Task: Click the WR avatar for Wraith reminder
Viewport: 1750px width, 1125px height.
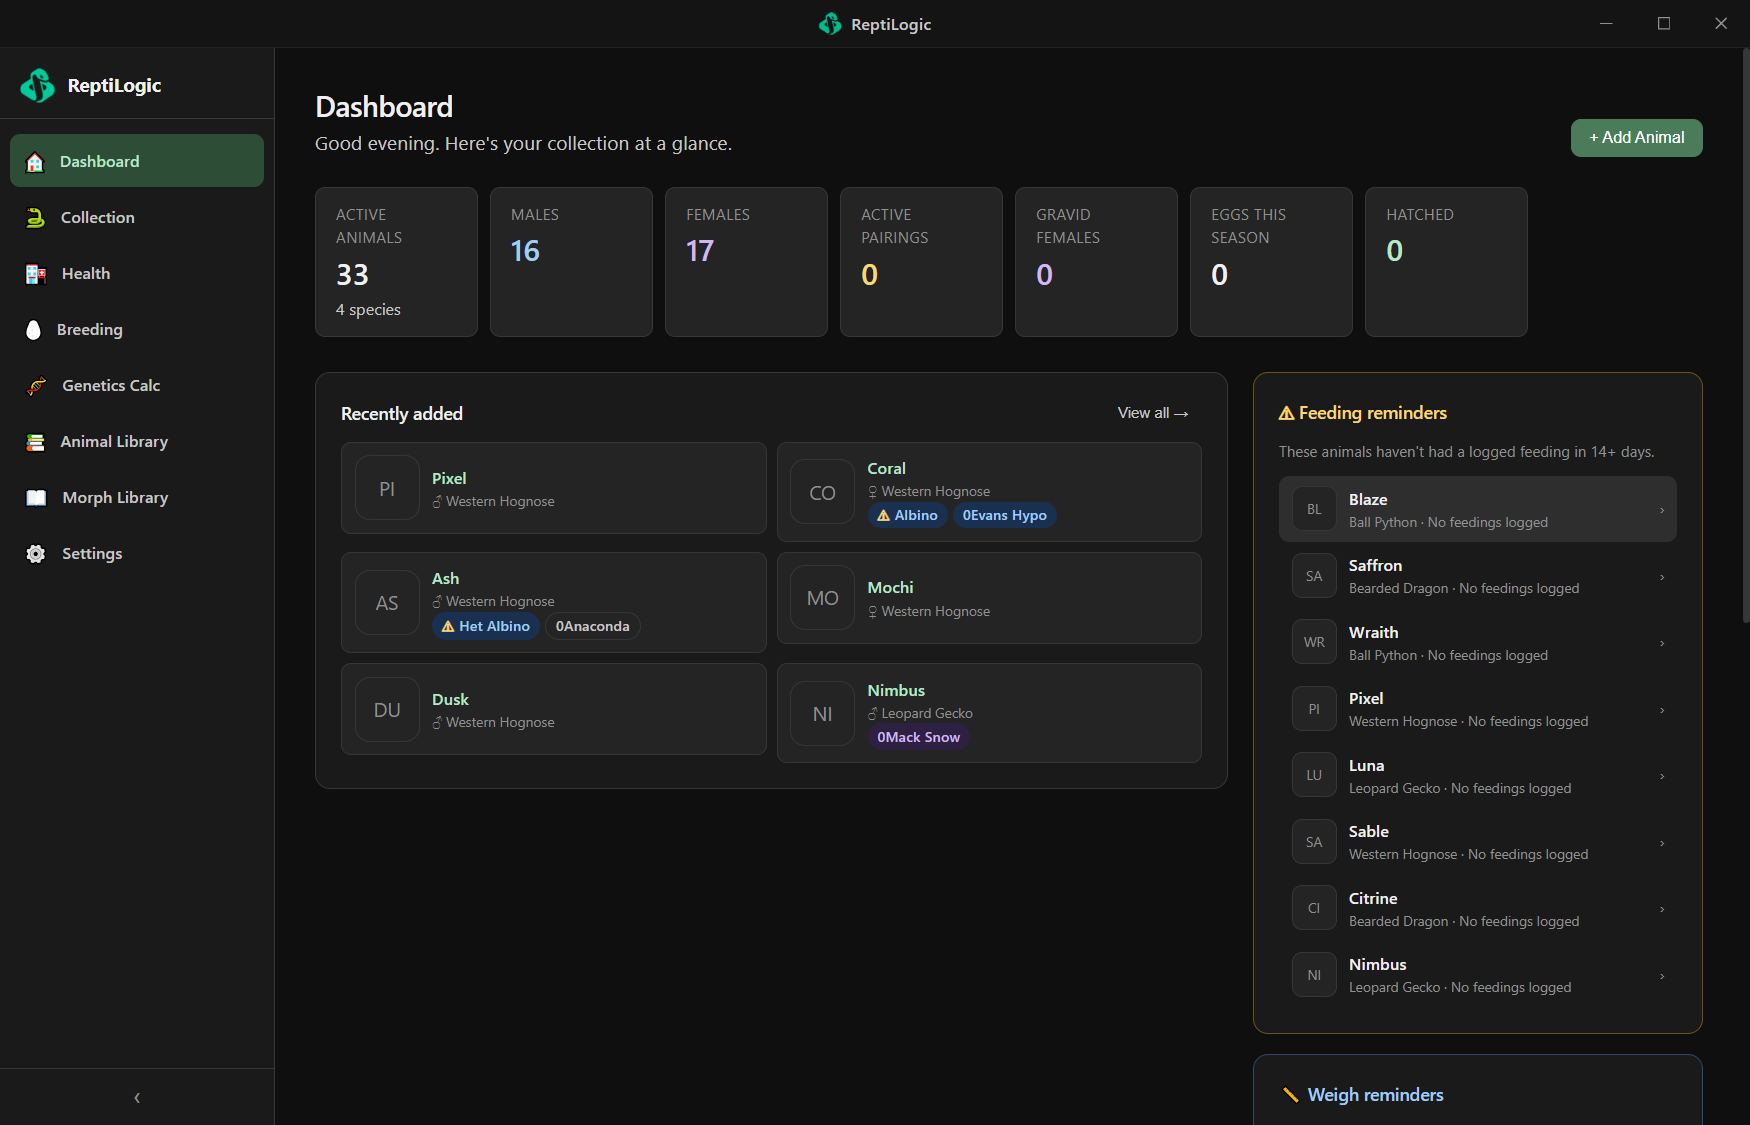Action: (x=1314, y=642)
